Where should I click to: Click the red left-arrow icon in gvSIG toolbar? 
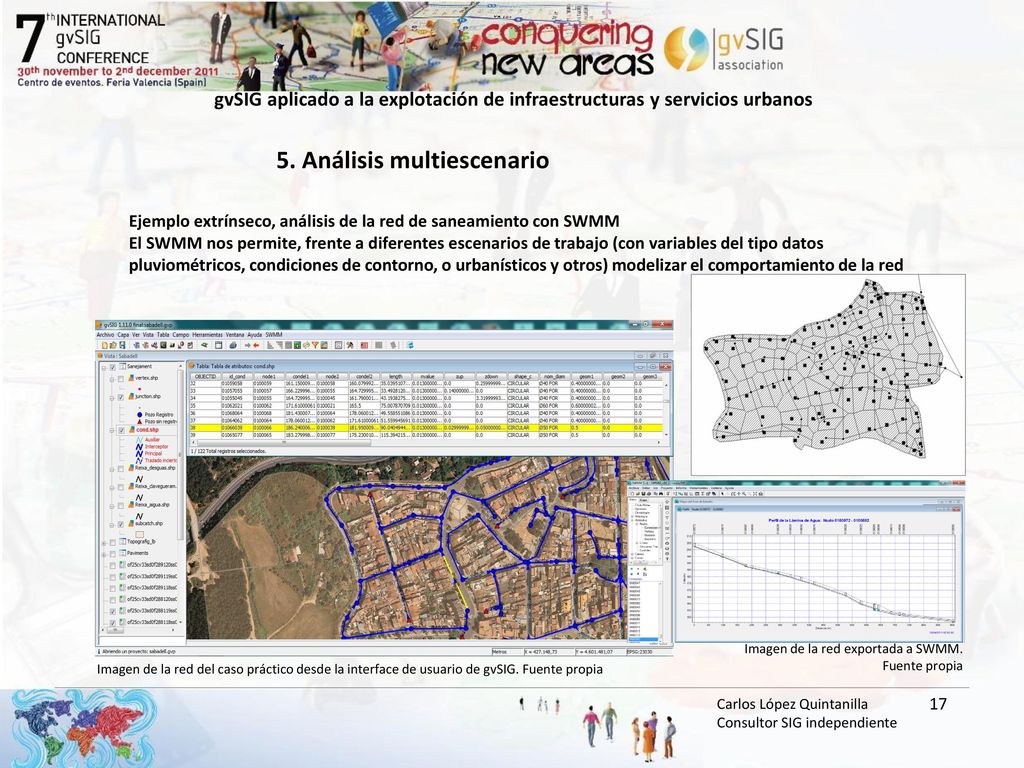tap(256, 345)
